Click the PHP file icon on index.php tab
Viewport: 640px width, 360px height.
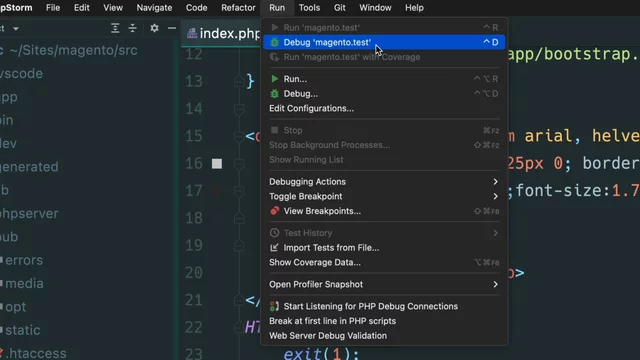click(191, 33)
